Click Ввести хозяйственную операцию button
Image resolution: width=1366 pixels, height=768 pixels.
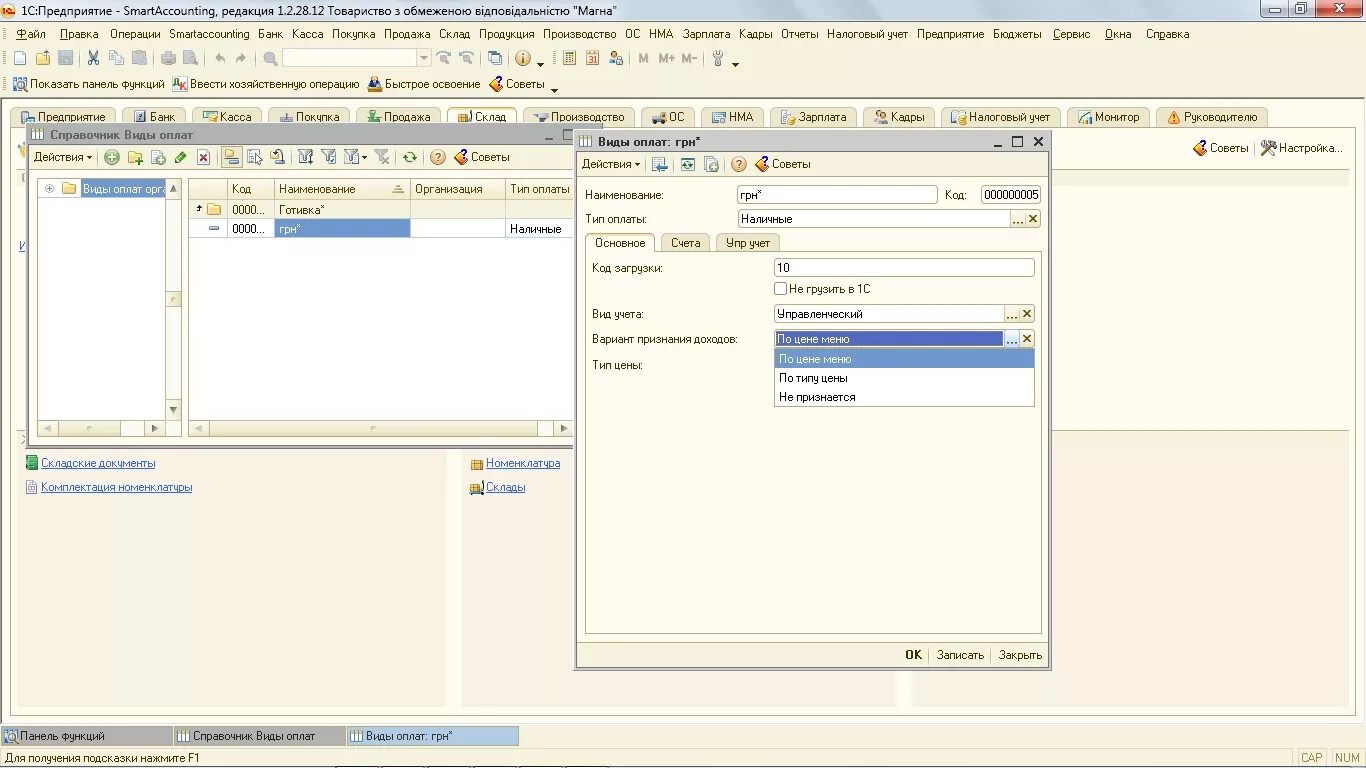266,84
